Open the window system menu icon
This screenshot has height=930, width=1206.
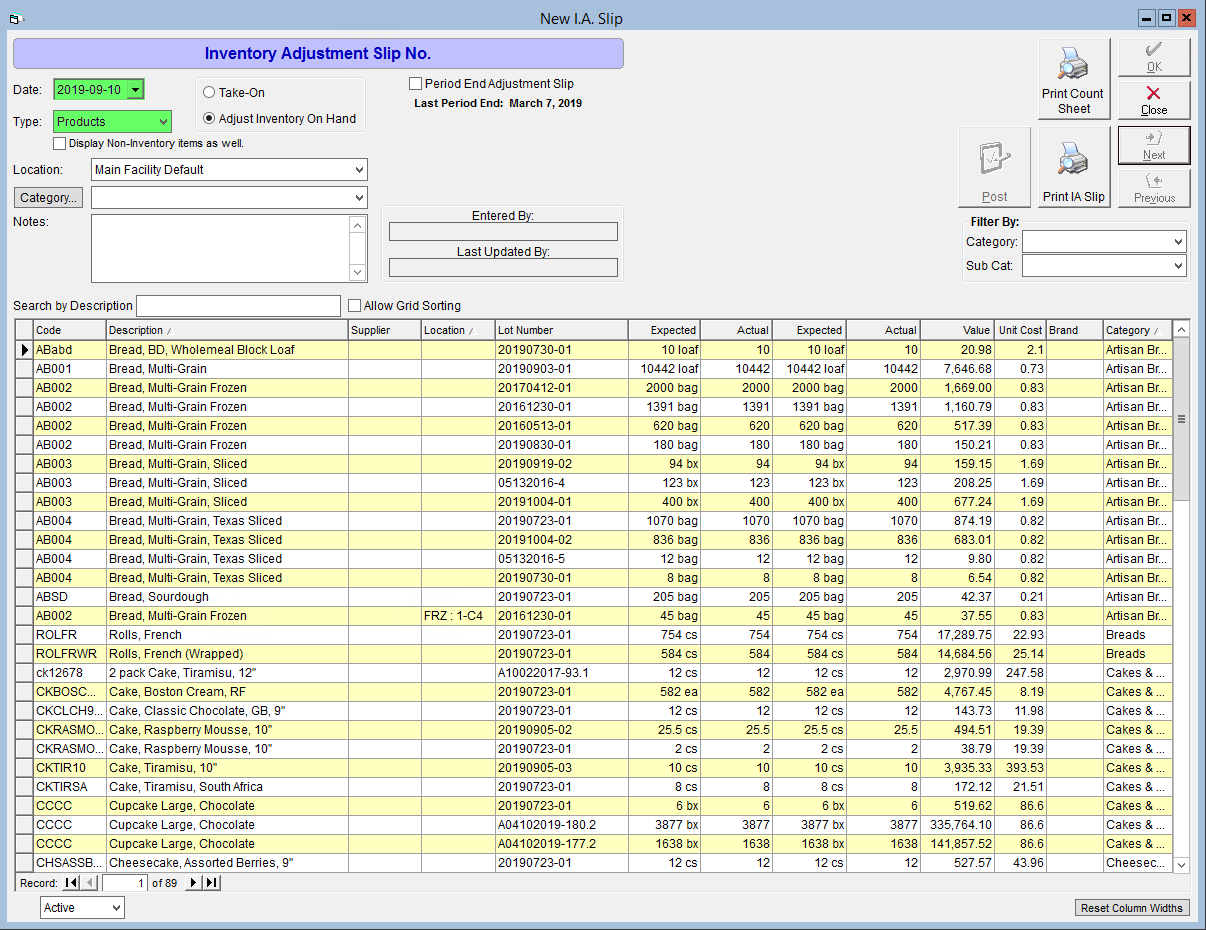(15, 18)
